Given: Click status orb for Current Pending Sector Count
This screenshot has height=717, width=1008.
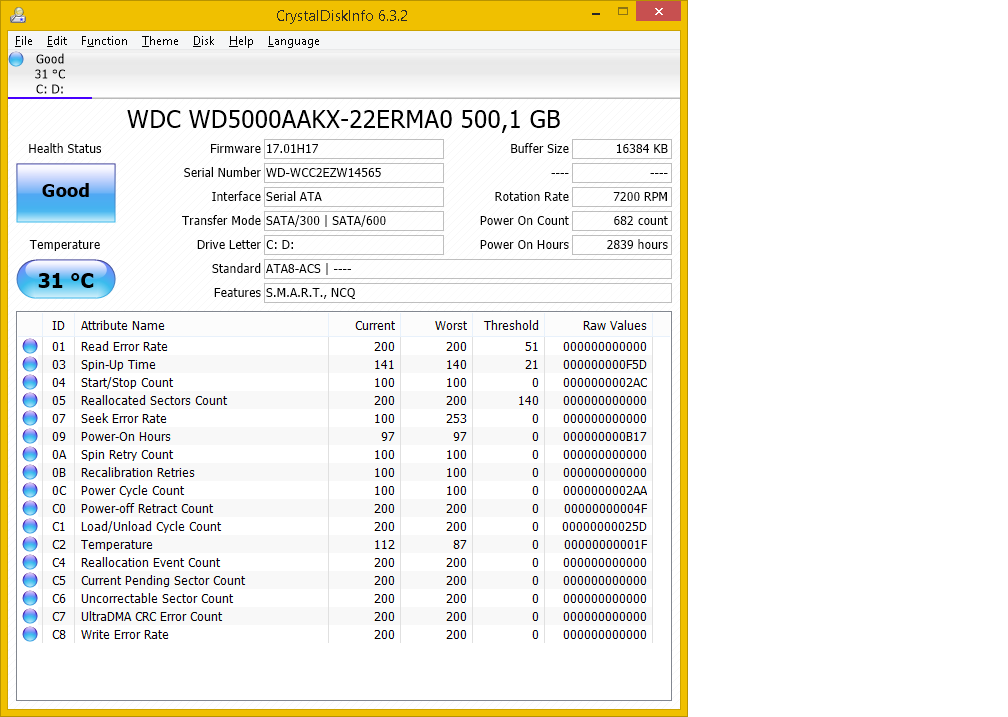Looking at the screenshot, I should [x=30, y=580].
